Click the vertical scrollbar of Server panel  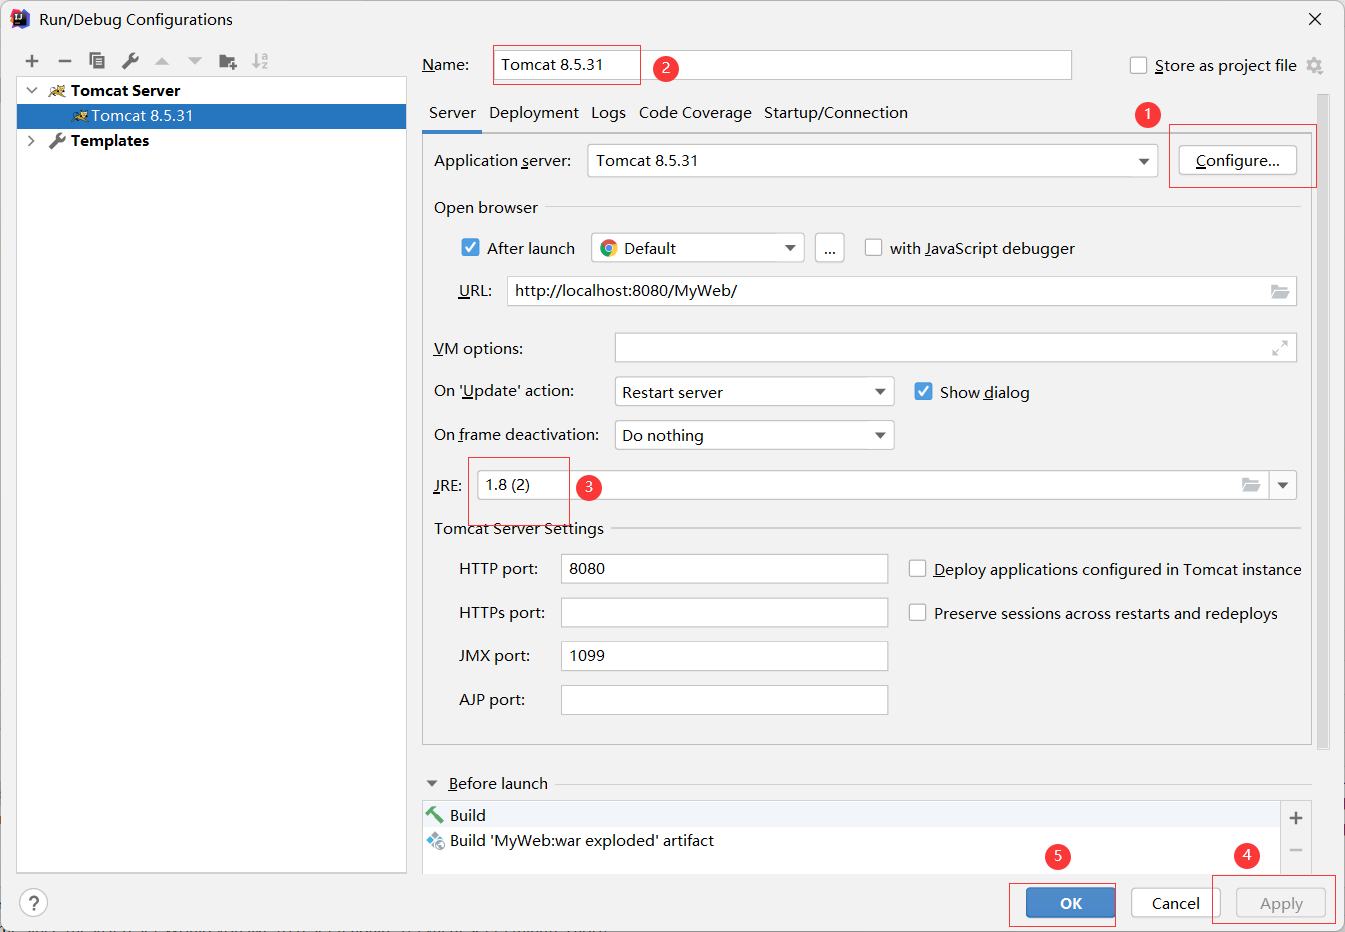pyautogui.click(x=1323, y=421)
